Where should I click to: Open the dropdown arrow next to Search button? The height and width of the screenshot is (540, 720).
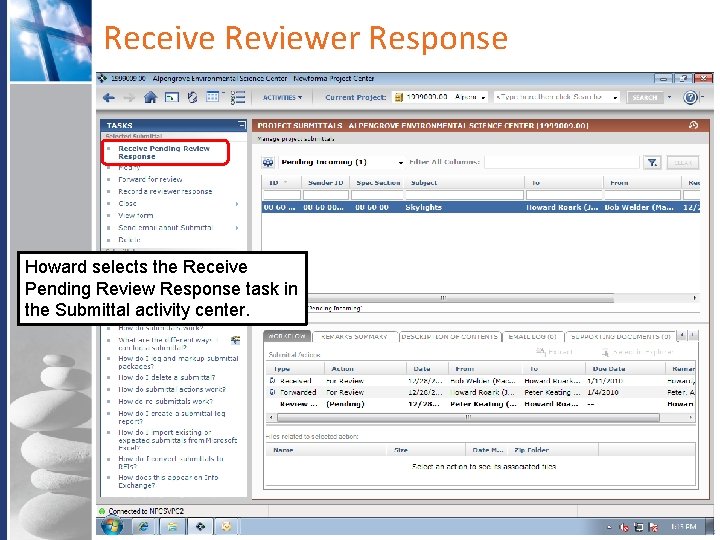pyautogui.click(x=669, y=97)
